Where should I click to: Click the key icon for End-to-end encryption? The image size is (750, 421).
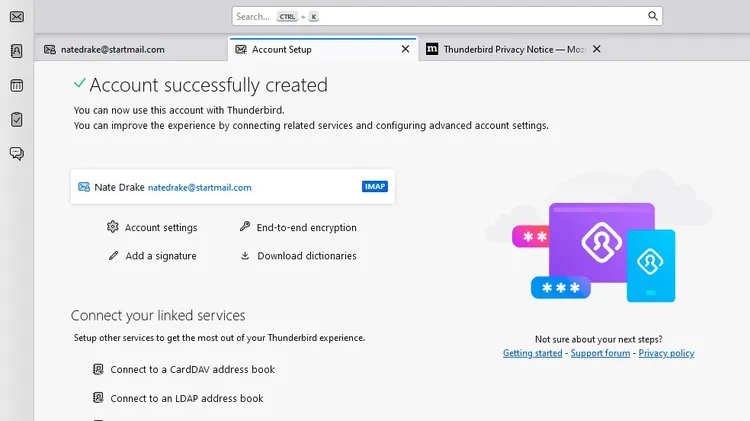244,226
